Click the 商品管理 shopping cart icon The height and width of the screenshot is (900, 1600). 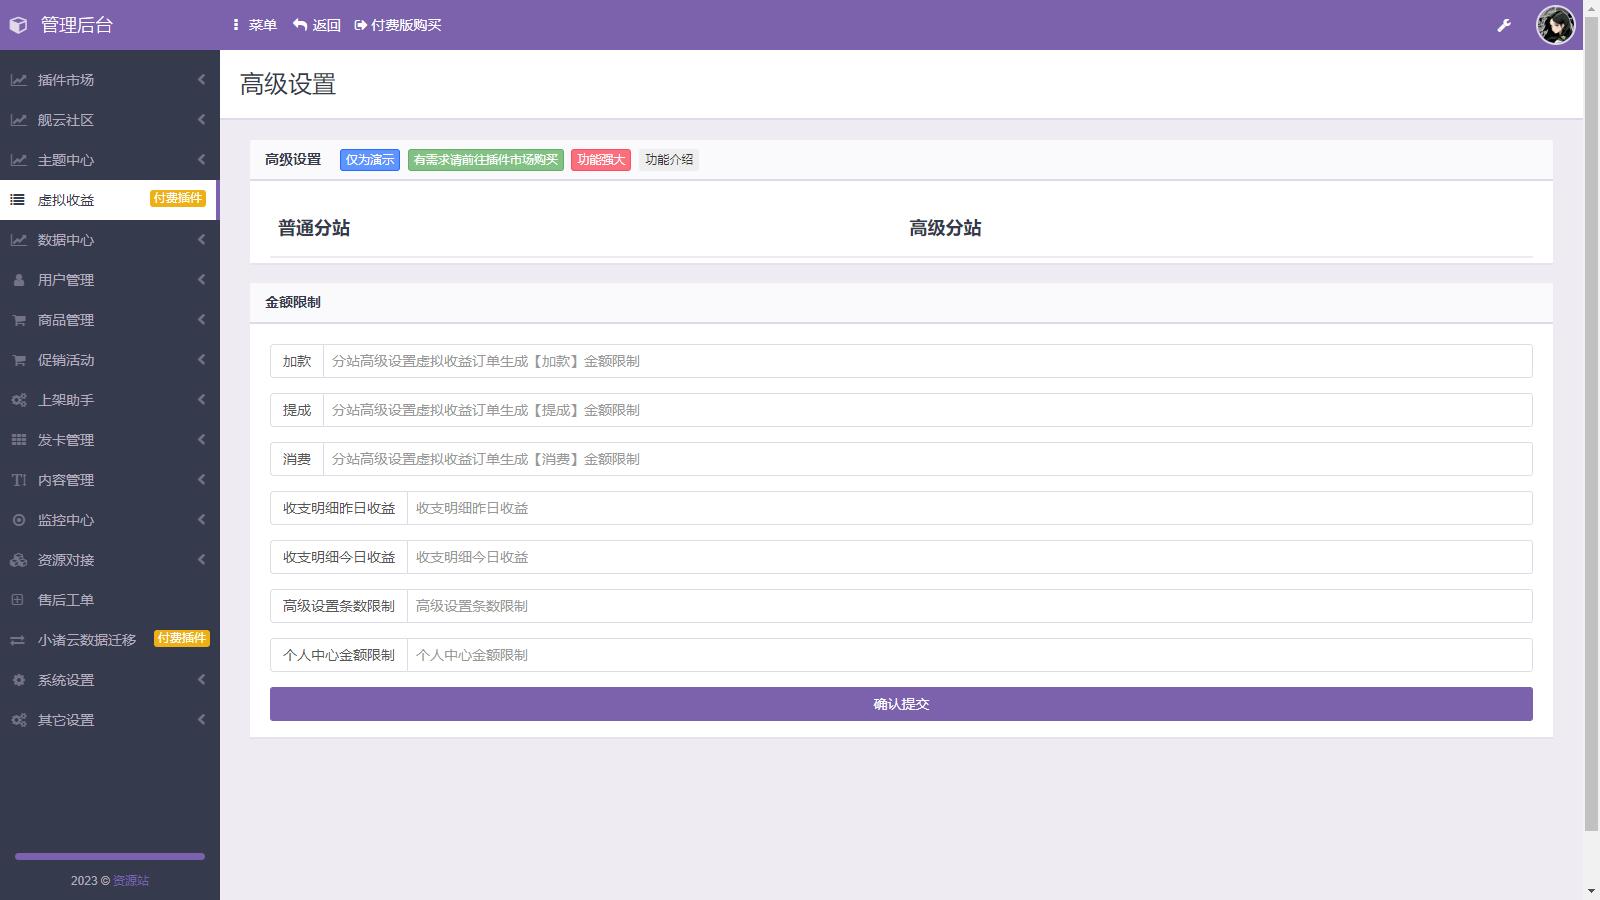click(18, 320)
